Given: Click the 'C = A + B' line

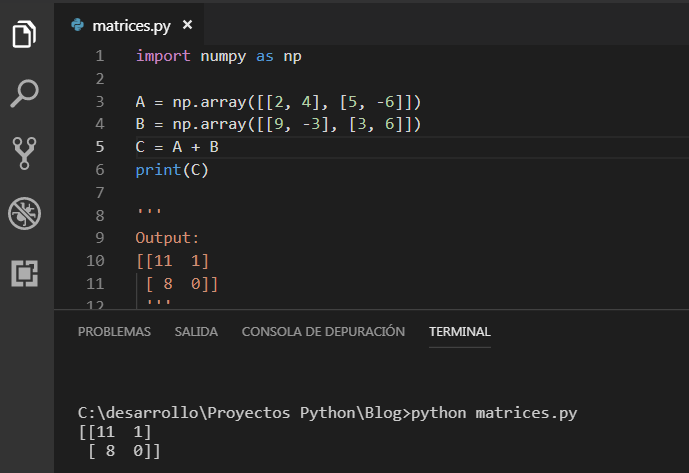Looking at the screenshot, I should click(x=177, y=147).
